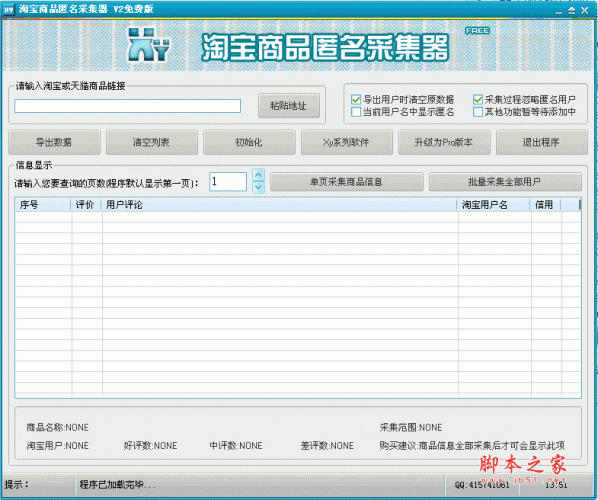Click the QQ number in status bar
The height and width of the screenshot is (500, 598).
coord(482,485)
